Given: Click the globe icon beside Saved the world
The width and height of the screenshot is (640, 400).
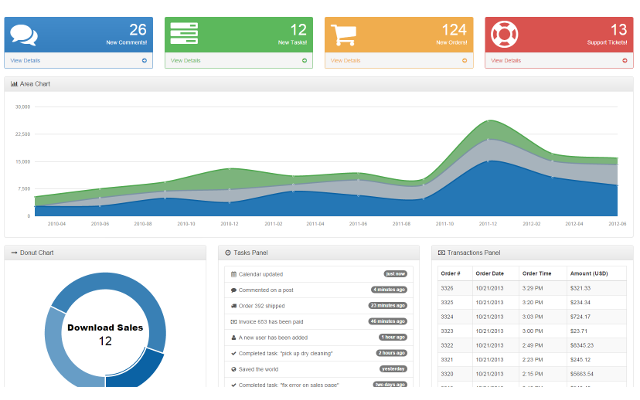Looking at the screenshot, I should [x=233, y=369].
